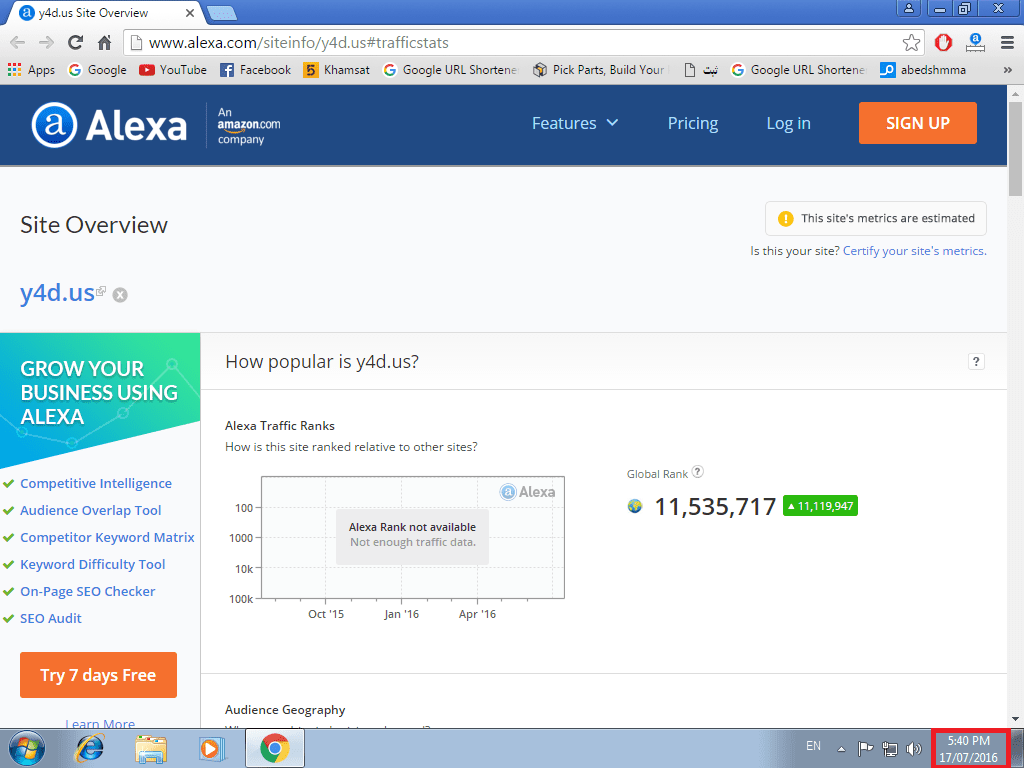The image size is (1024, 768).
Task: Reload the current page
Action: [76, 43]
